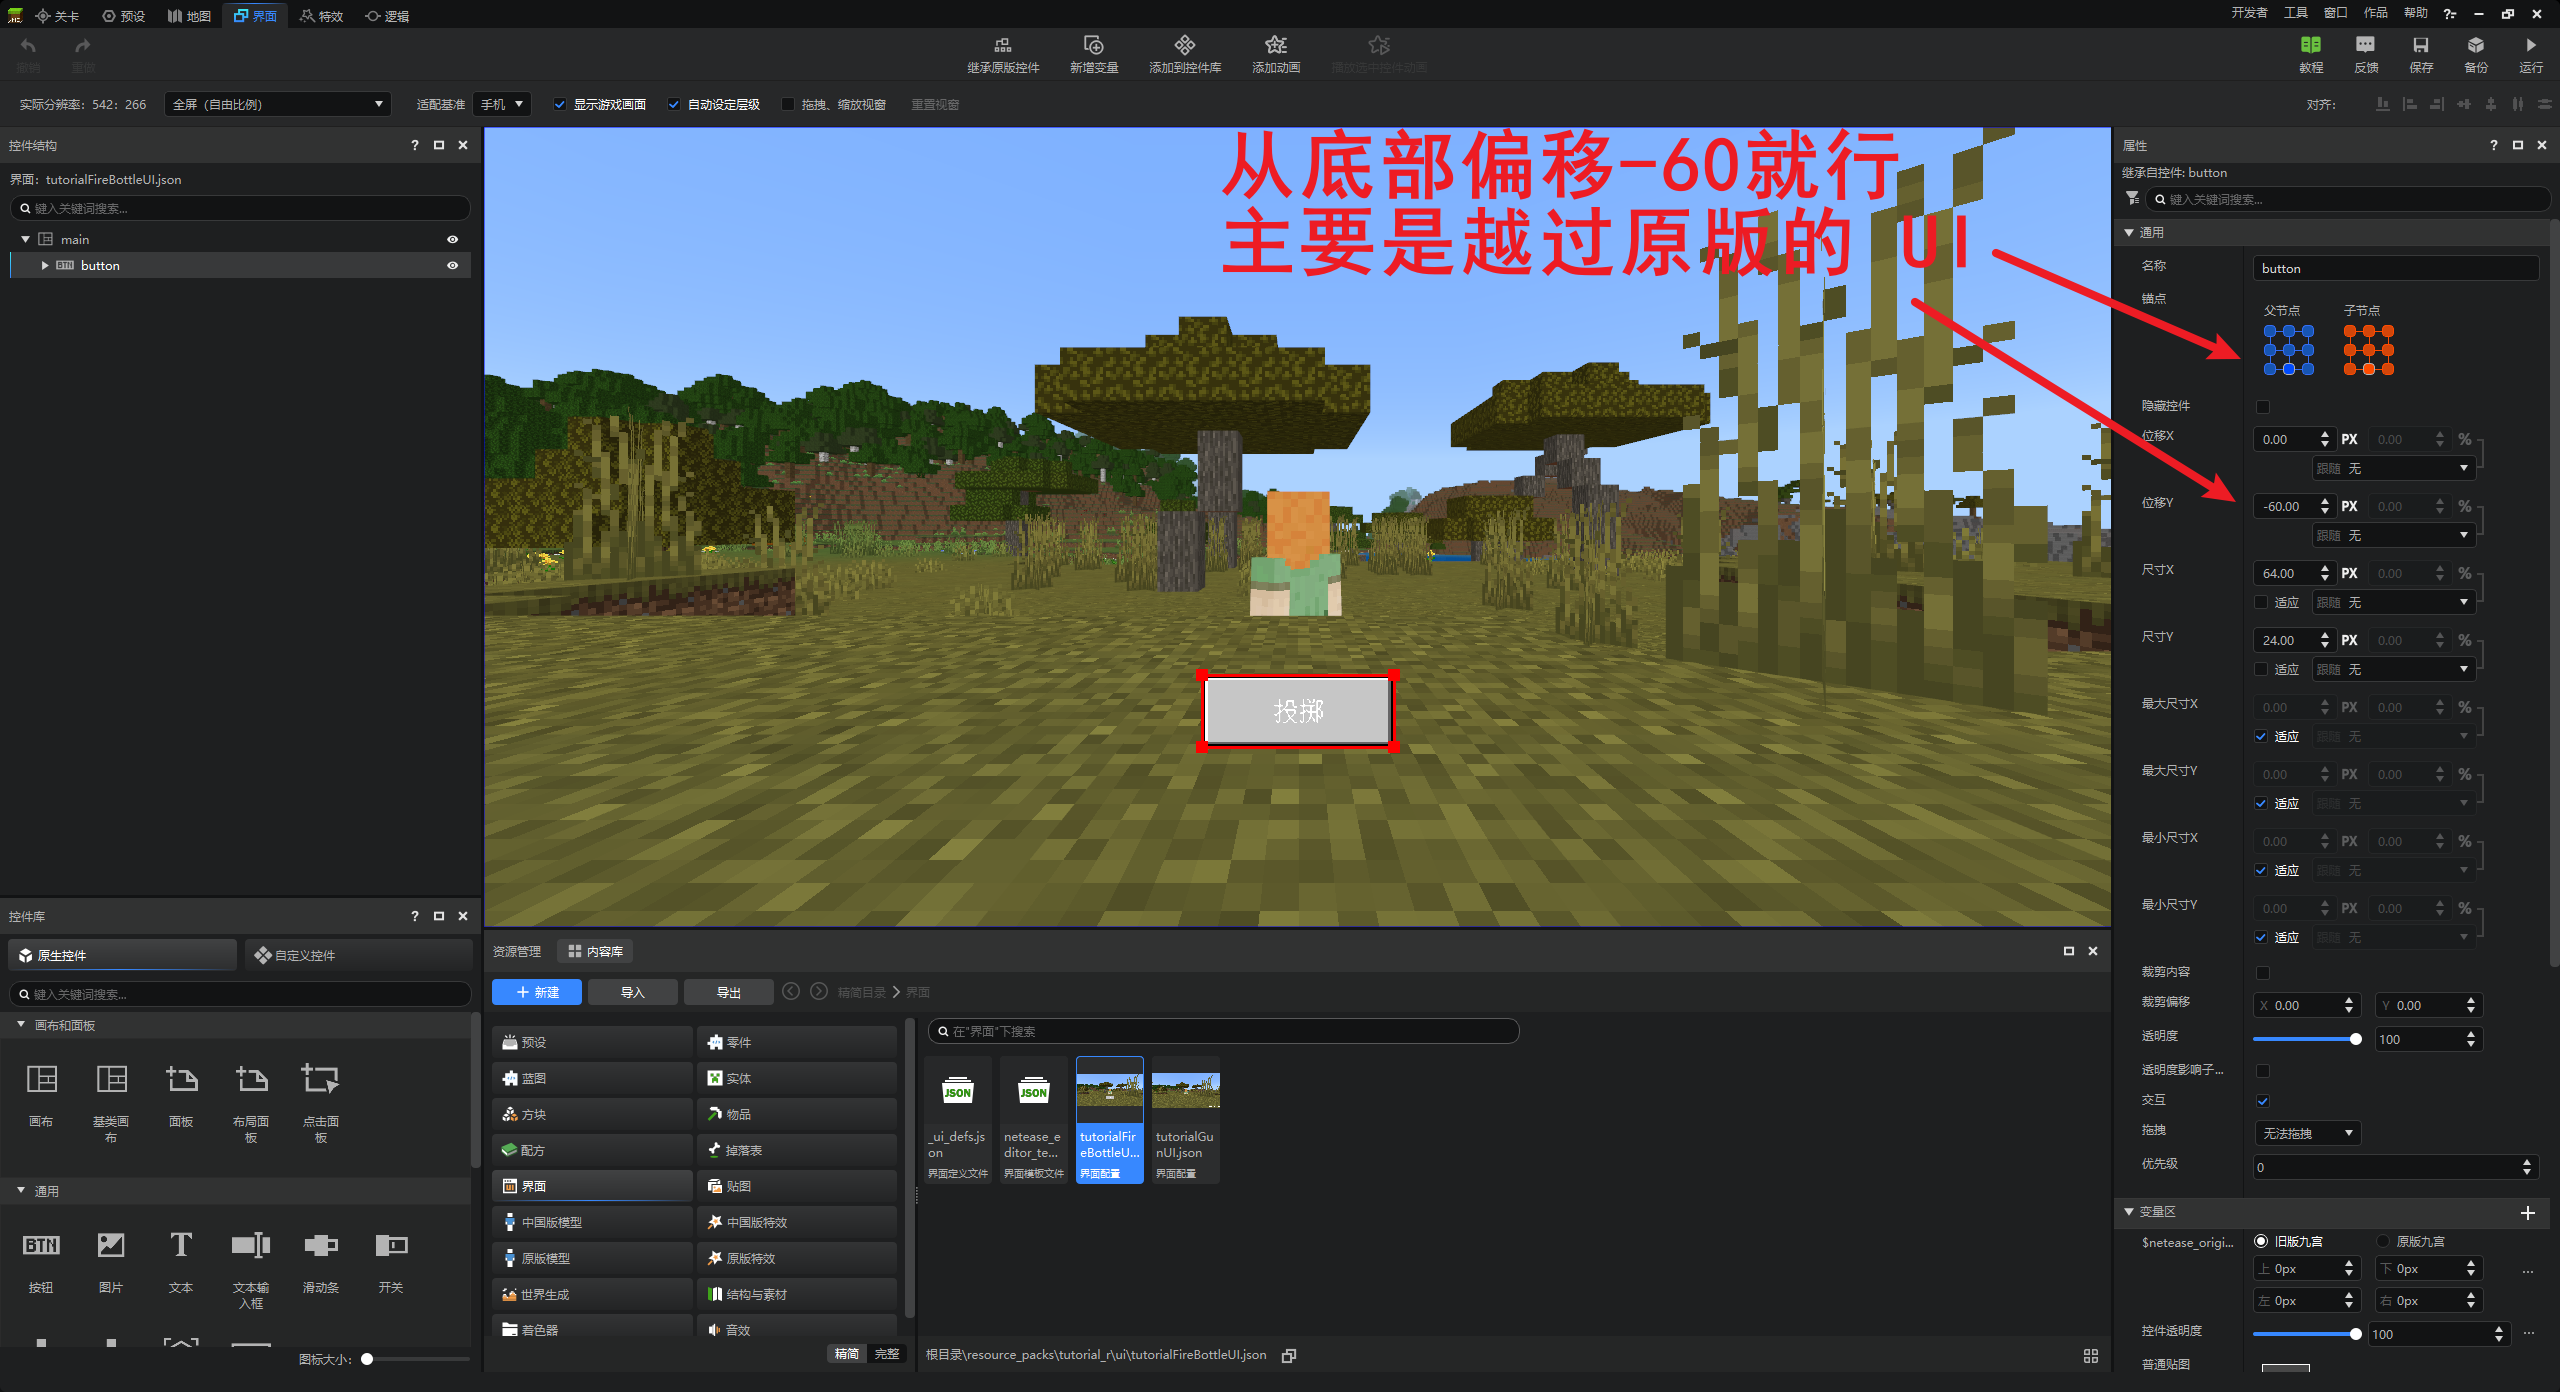Click the 备份 backup icon

(x=2475, y=45)
